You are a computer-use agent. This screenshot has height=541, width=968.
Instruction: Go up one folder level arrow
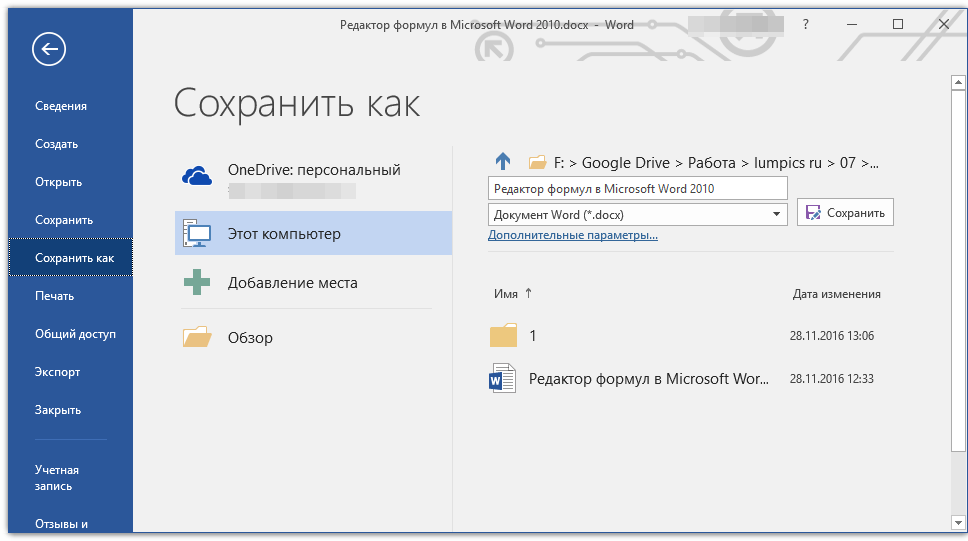(503, 162)
